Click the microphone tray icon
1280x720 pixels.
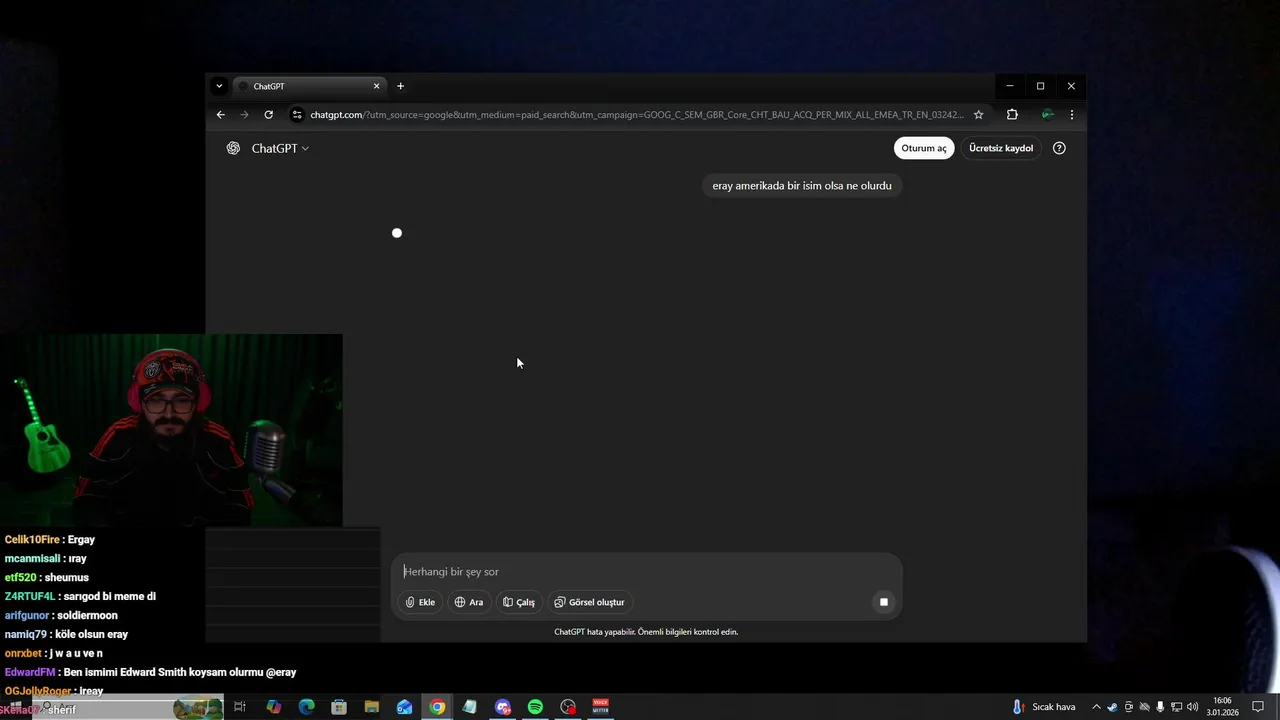1160,707
